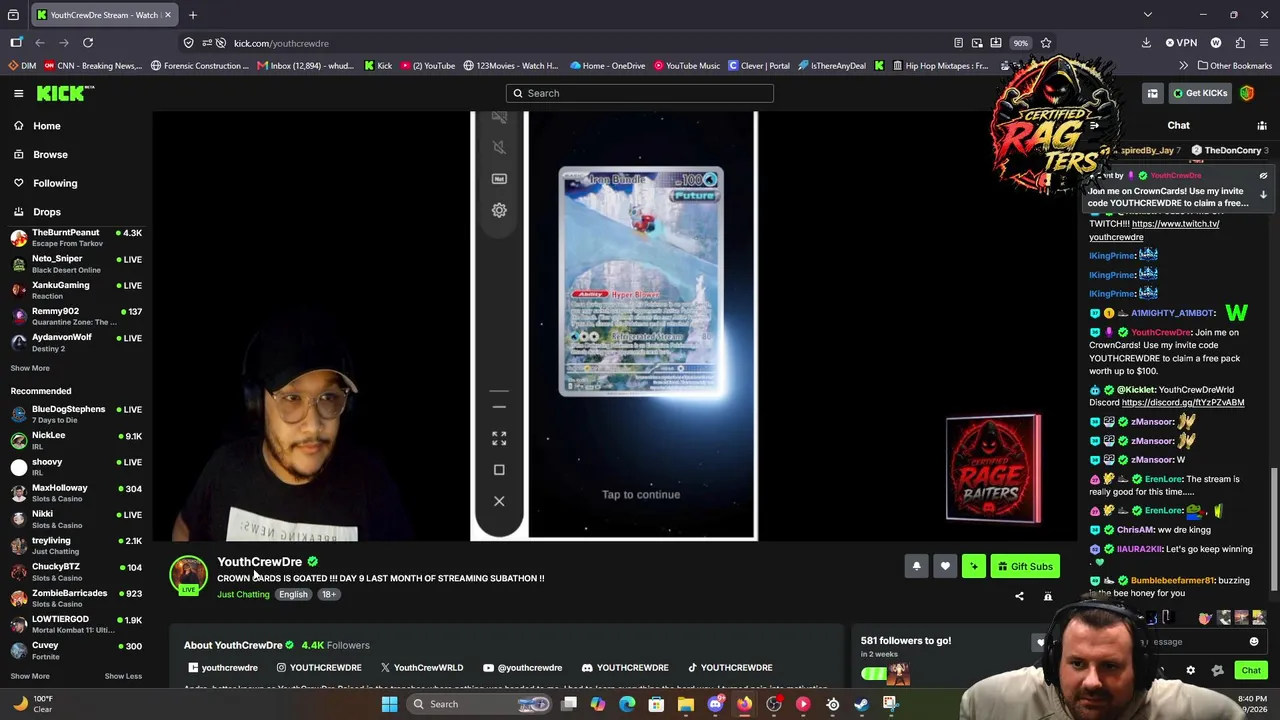Open the Kick sidebar hamburger menu
This screenshot has width=1280, height=720.
(x=18, y=93)
